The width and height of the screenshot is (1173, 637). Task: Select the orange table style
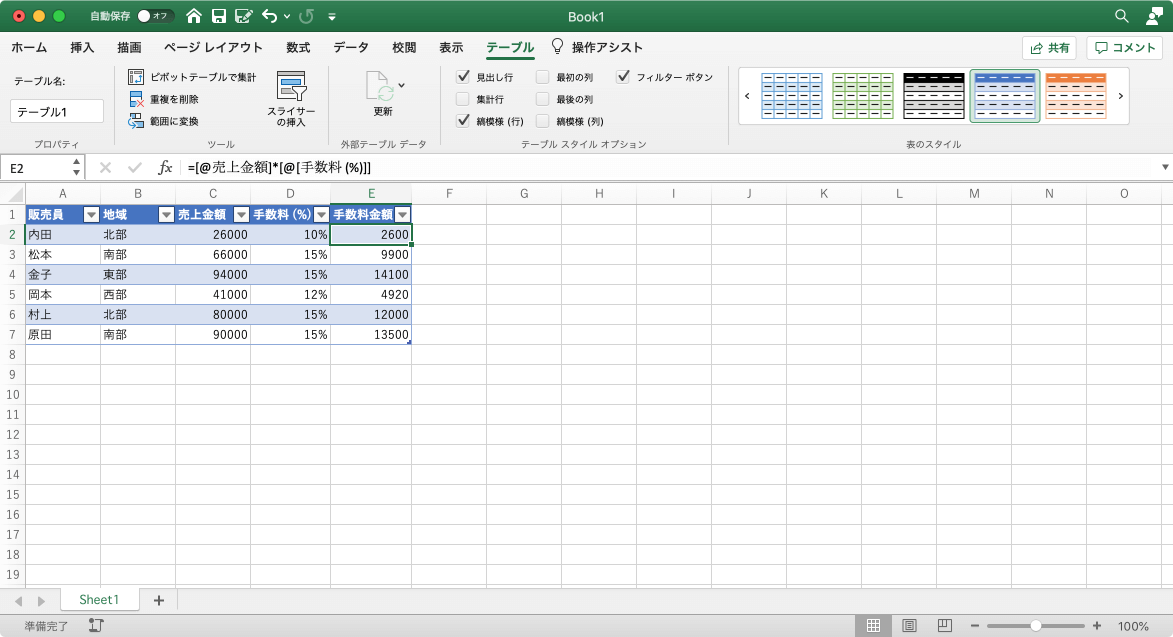click(x=1076, y=96)
